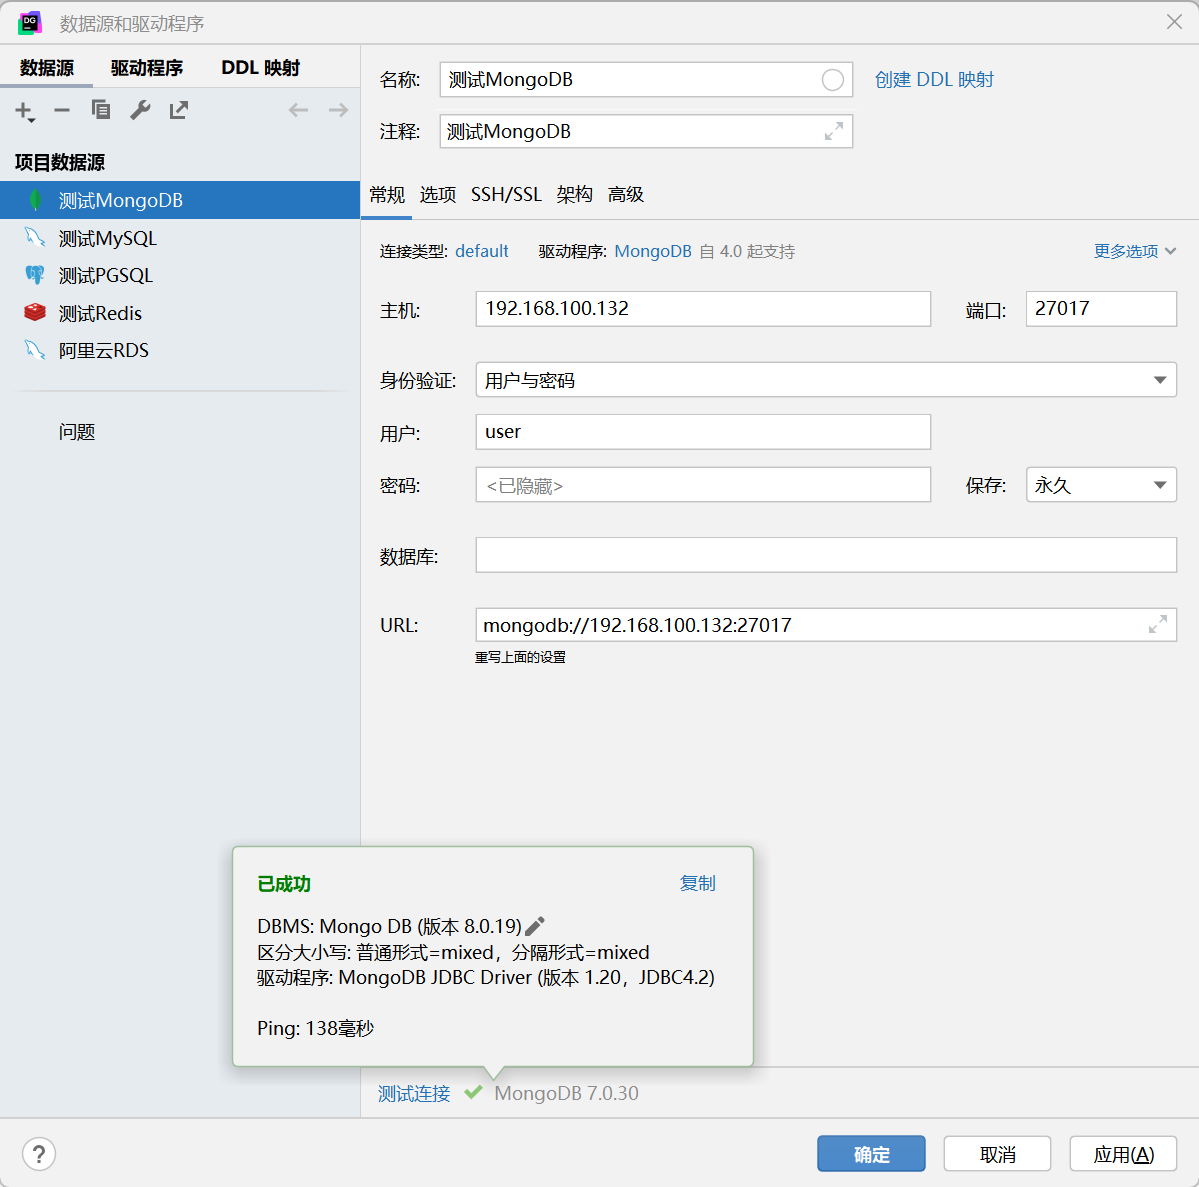Screen dimensions: 1199x1187
Task: Open the 问题 section in sidebar
Action: pyautogui.click(x=76, y=432)
